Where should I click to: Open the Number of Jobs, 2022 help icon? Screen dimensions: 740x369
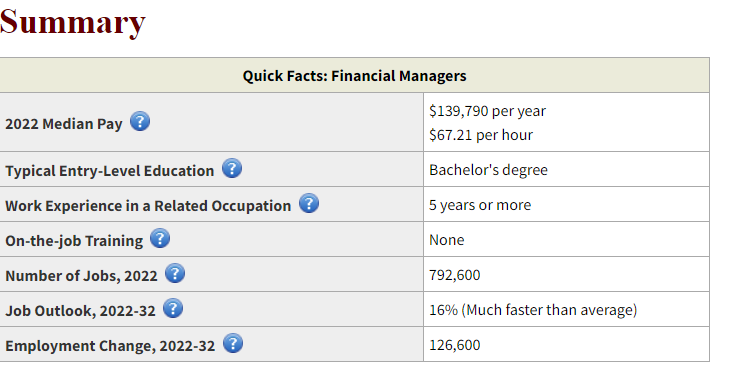[x=175, y=273]
